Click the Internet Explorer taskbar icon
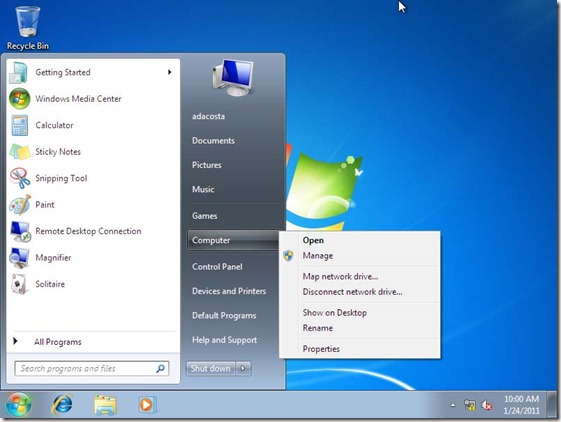 click(63, 405)
